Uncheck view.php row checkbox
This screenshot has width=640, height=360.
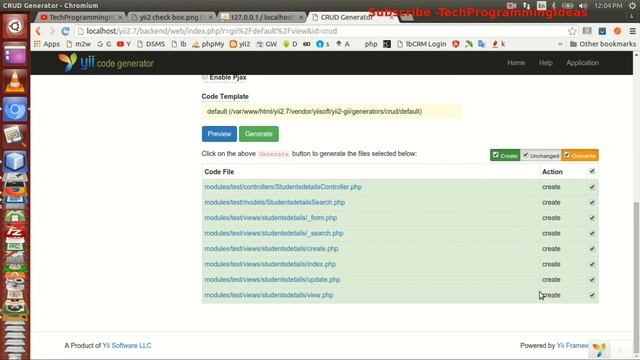pyautogui.click(x=592, y=295)
